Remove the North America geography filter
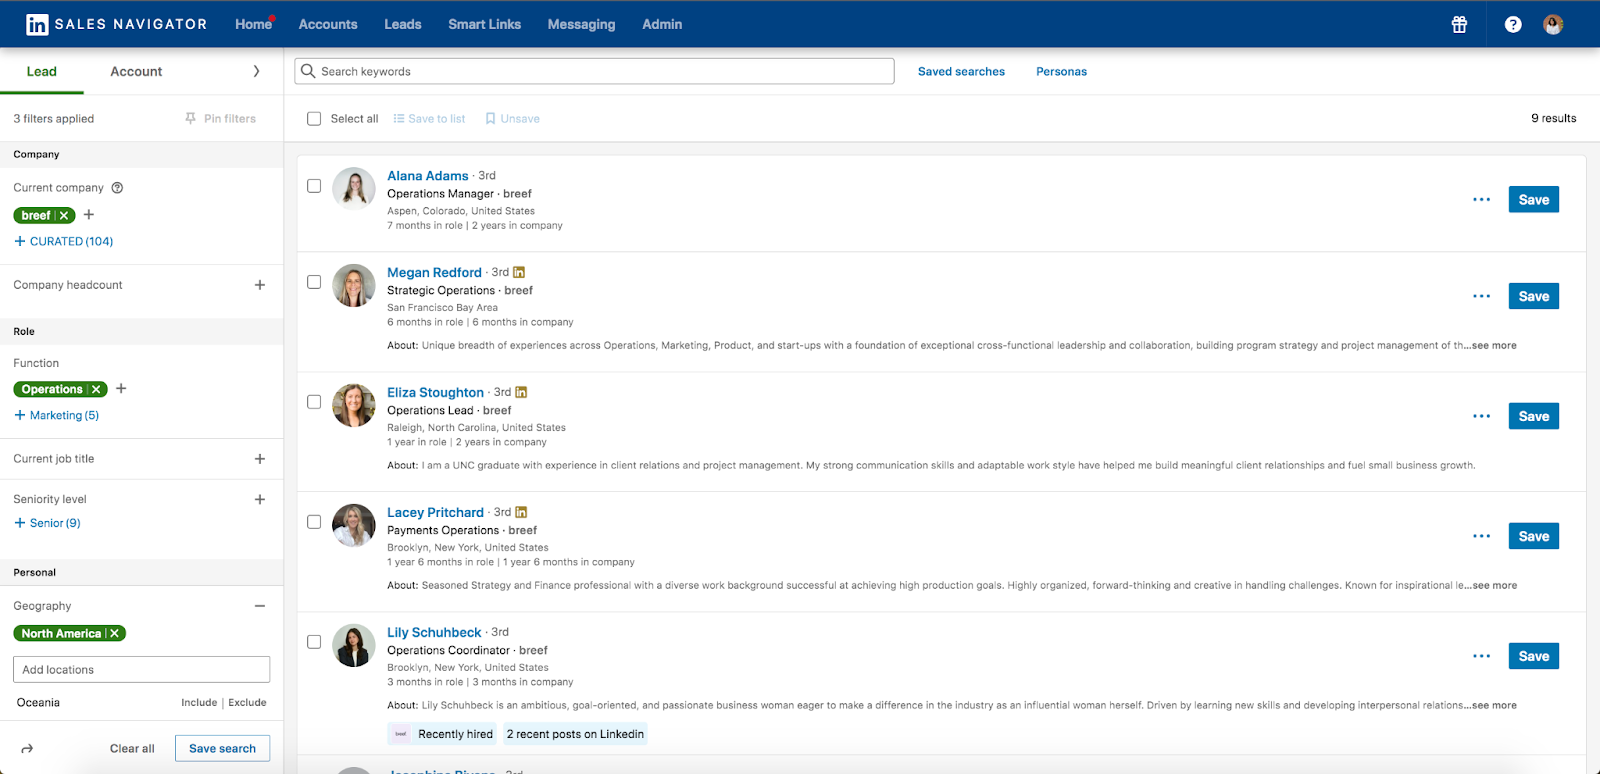 click(115, 633)
